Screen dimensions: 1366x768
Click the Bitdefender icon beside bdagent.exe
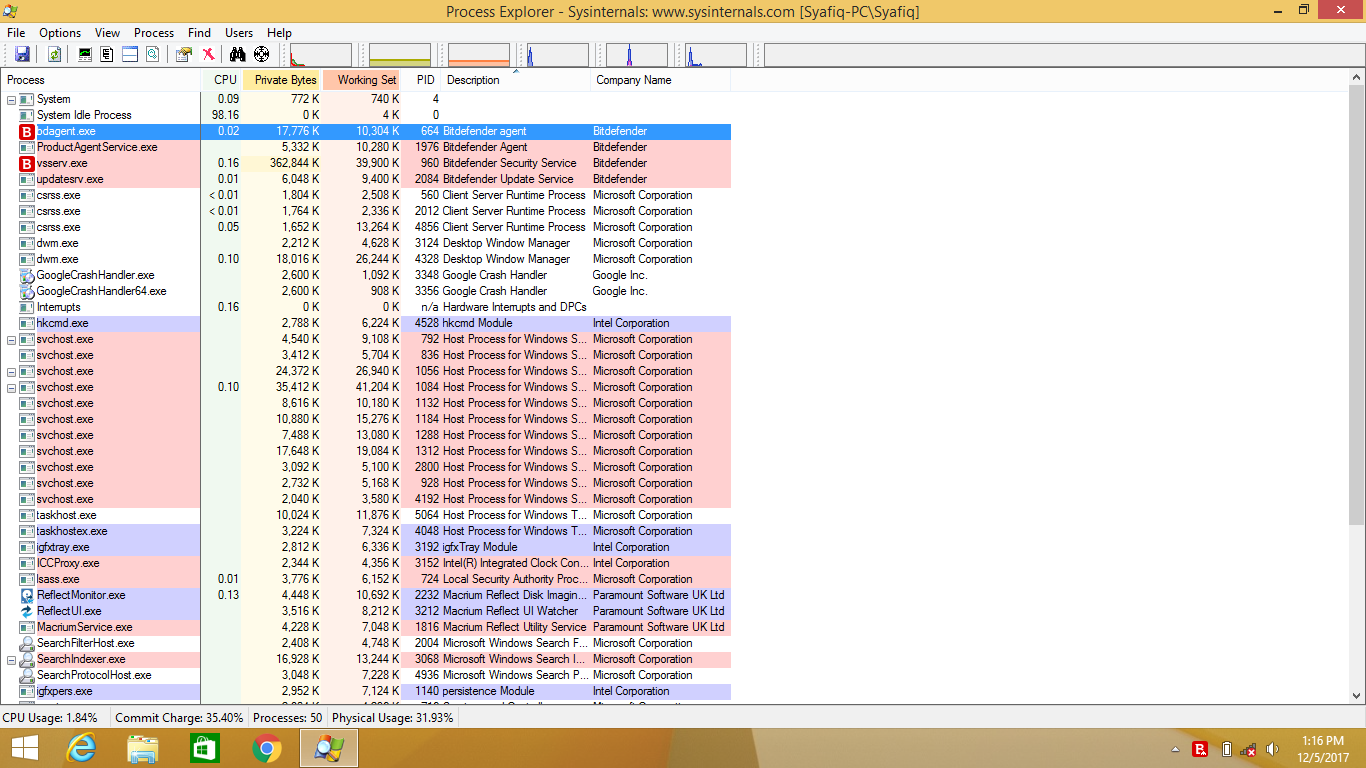tap(27, 131)
